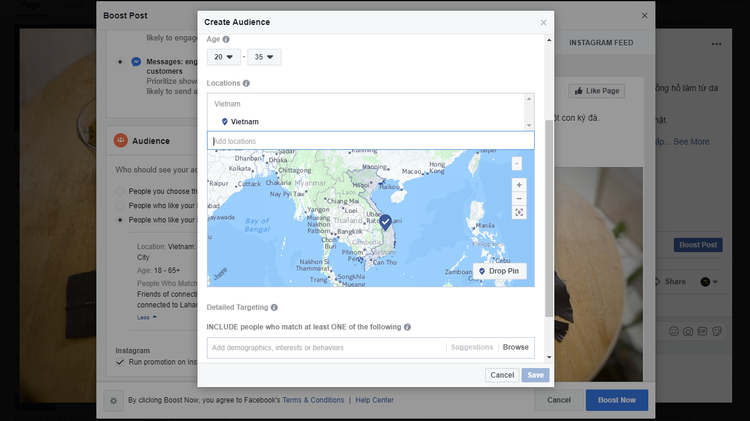Click the camera icon in comment box
This screenshot has height=421, width=750.
point(688,331)
